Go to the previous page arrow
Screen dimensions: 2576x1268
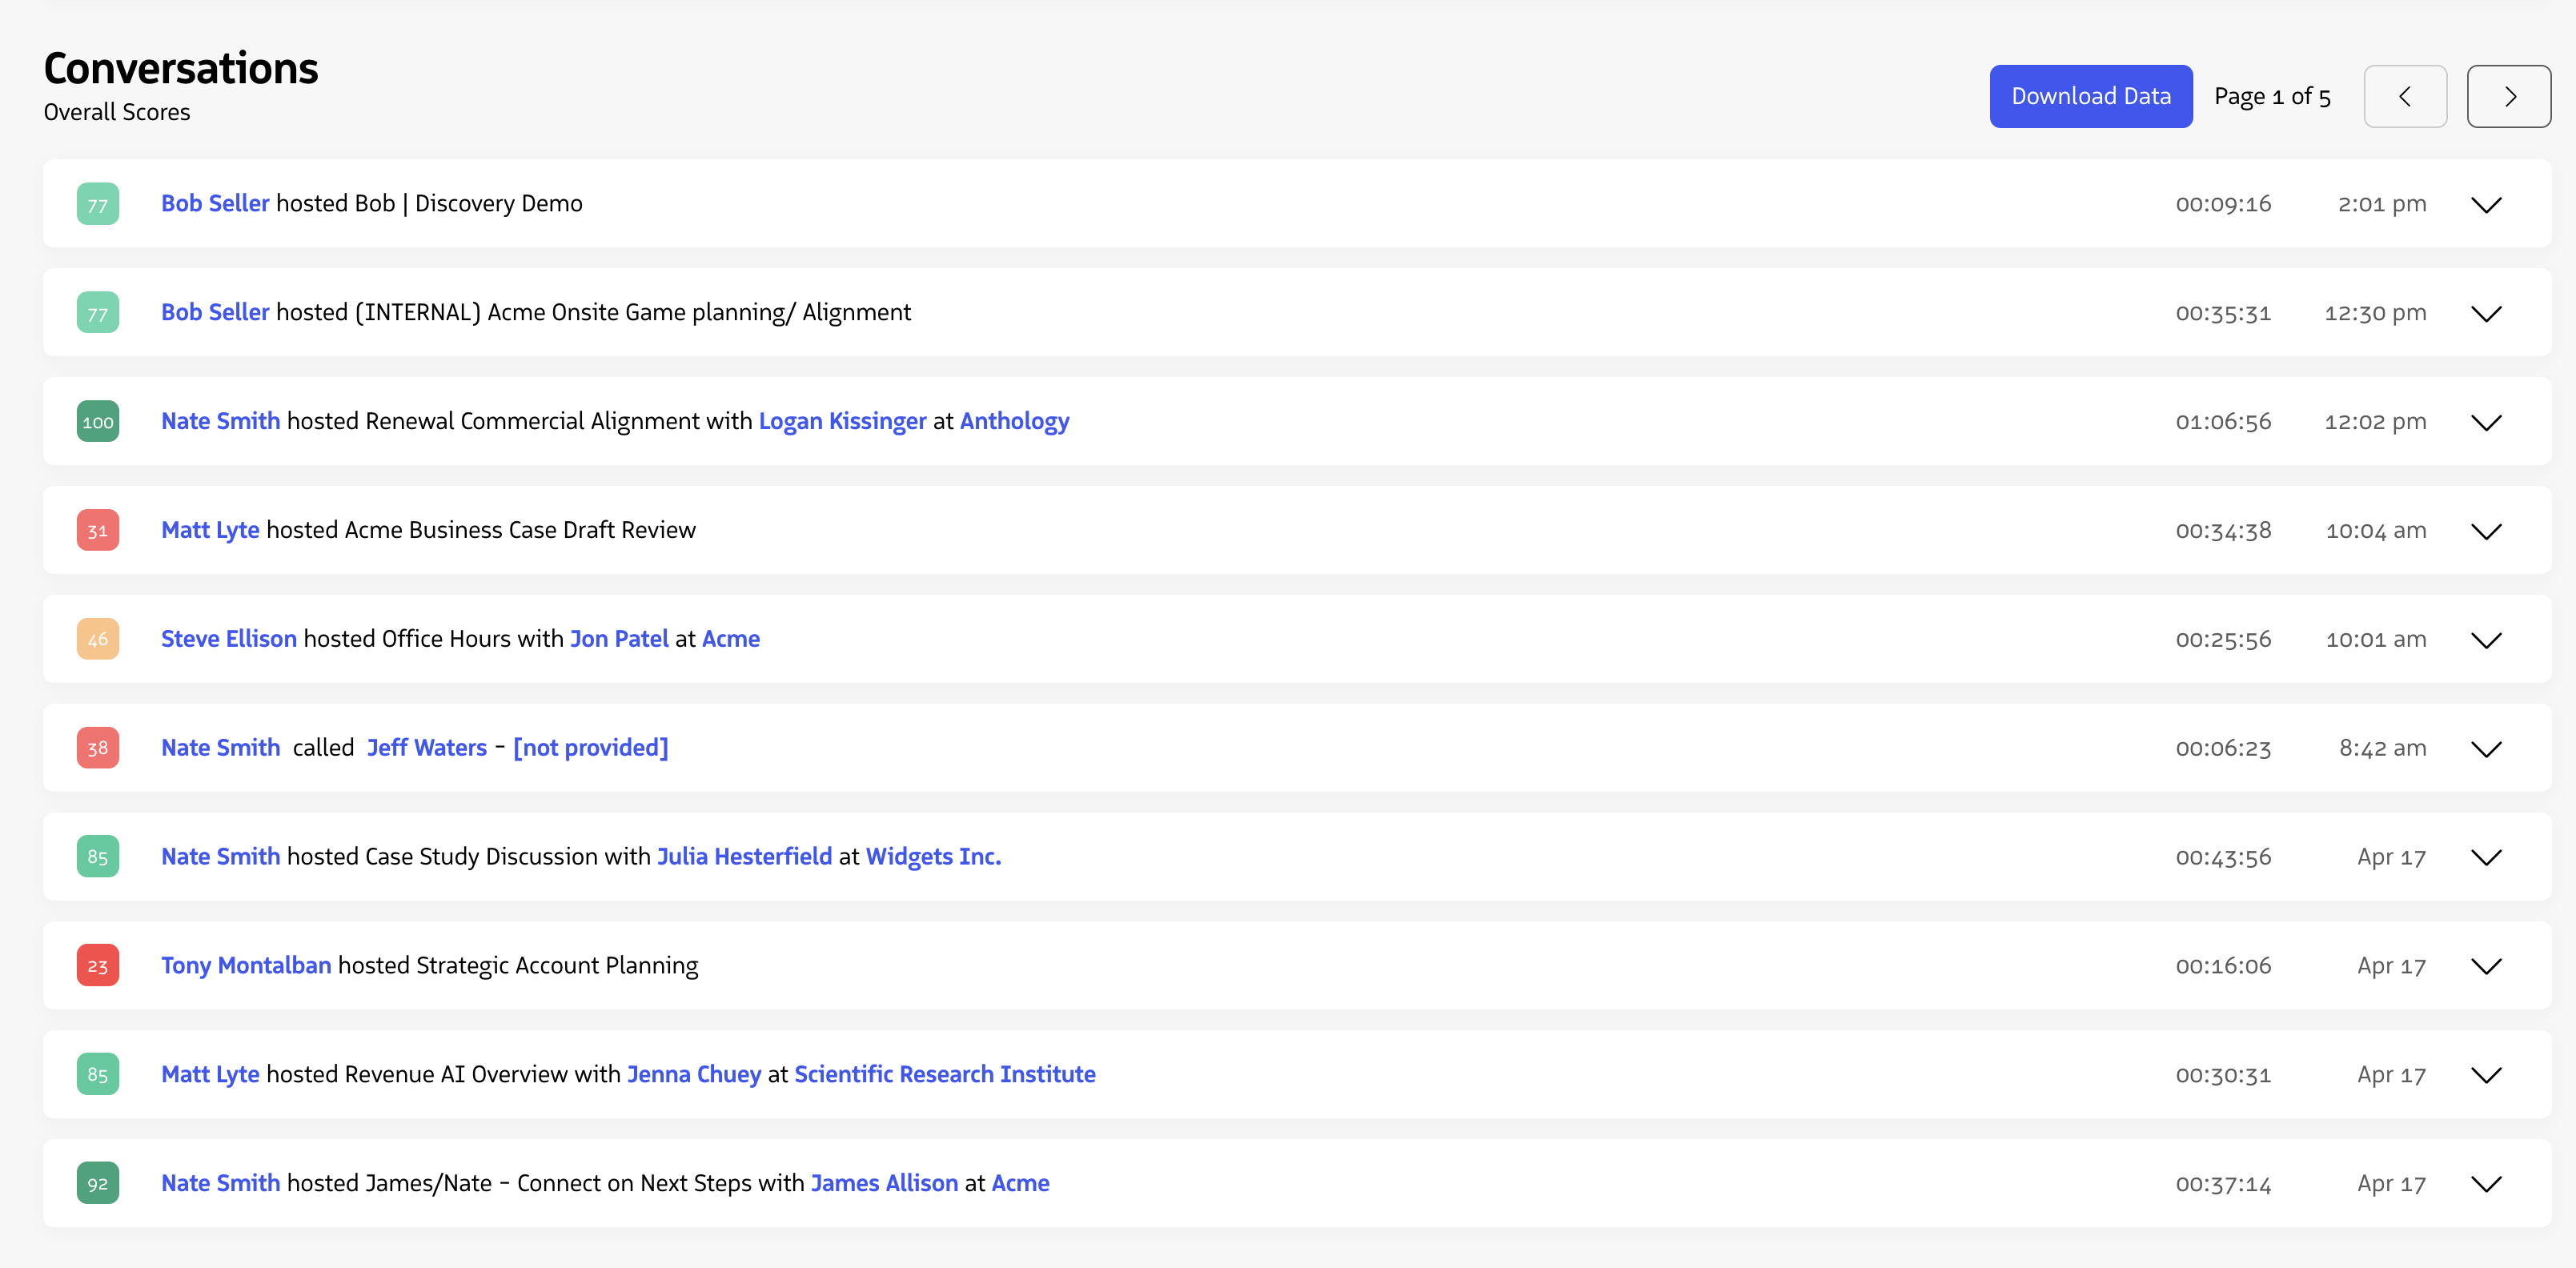tap(2404, 96)
